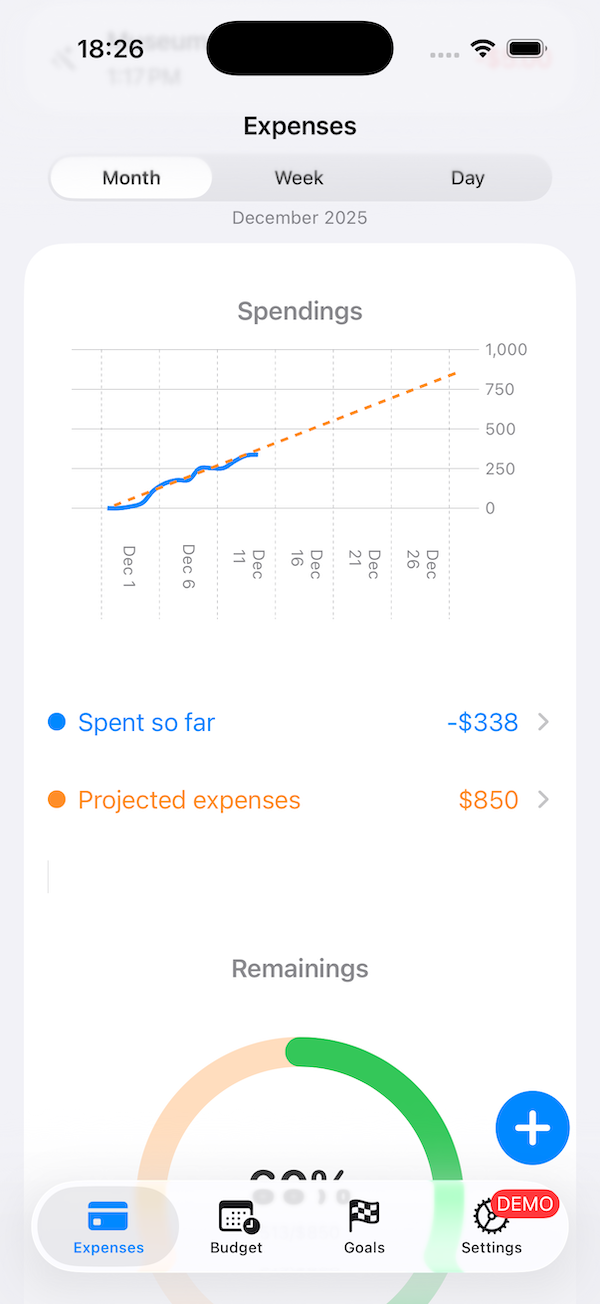Screen dimensions: 600x1304
Task: Switch spending view to Week
Action: click(x=298, y=177)
